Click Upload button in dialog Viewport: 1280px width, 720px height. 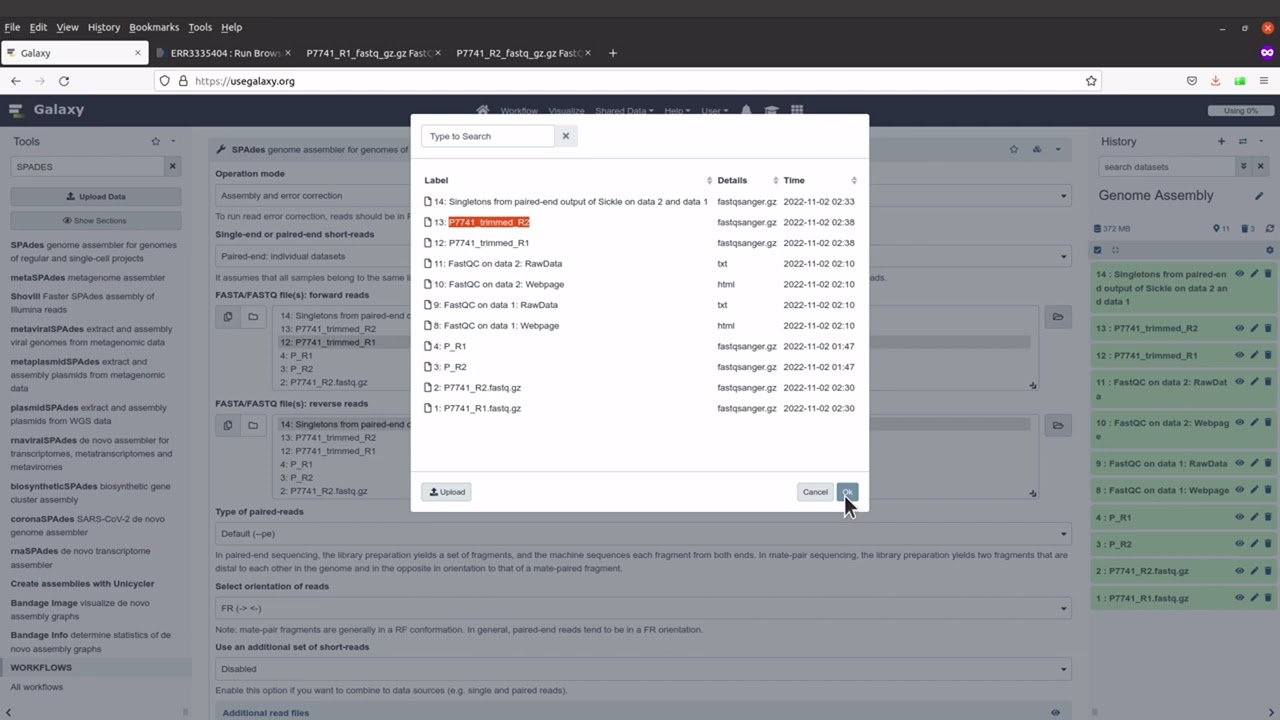(x=446, y=492)
